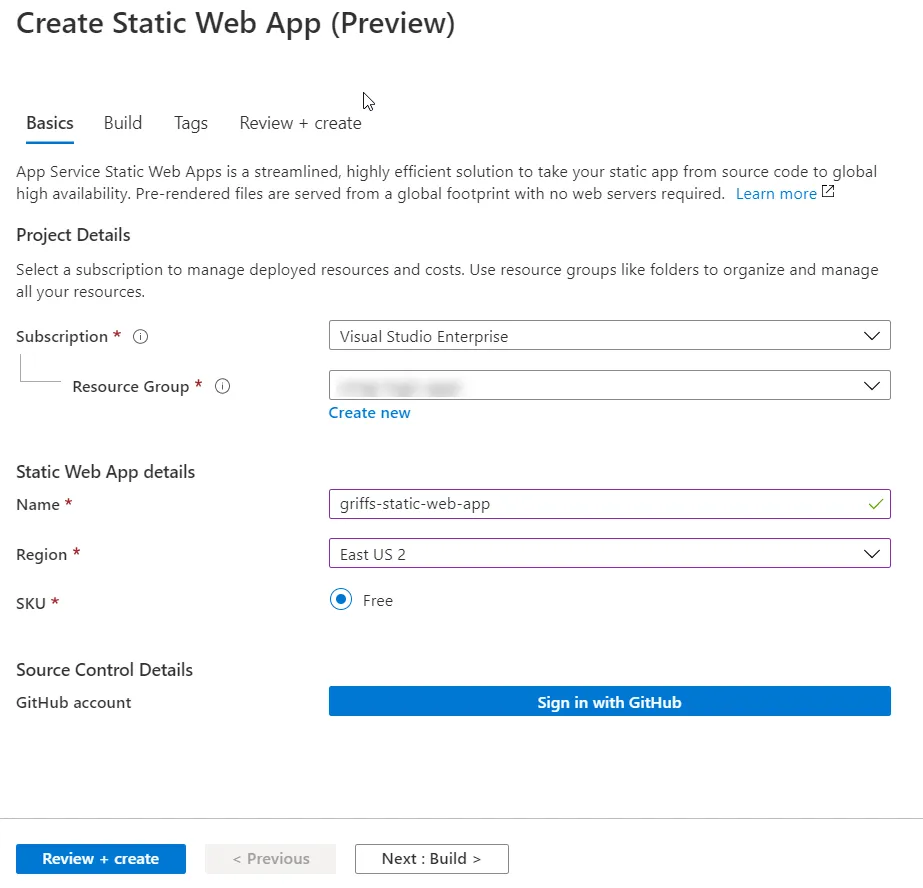The width and height of the screenshot is (923, 888).
Task: Switch to the Build tab
Action: (123, 123)
